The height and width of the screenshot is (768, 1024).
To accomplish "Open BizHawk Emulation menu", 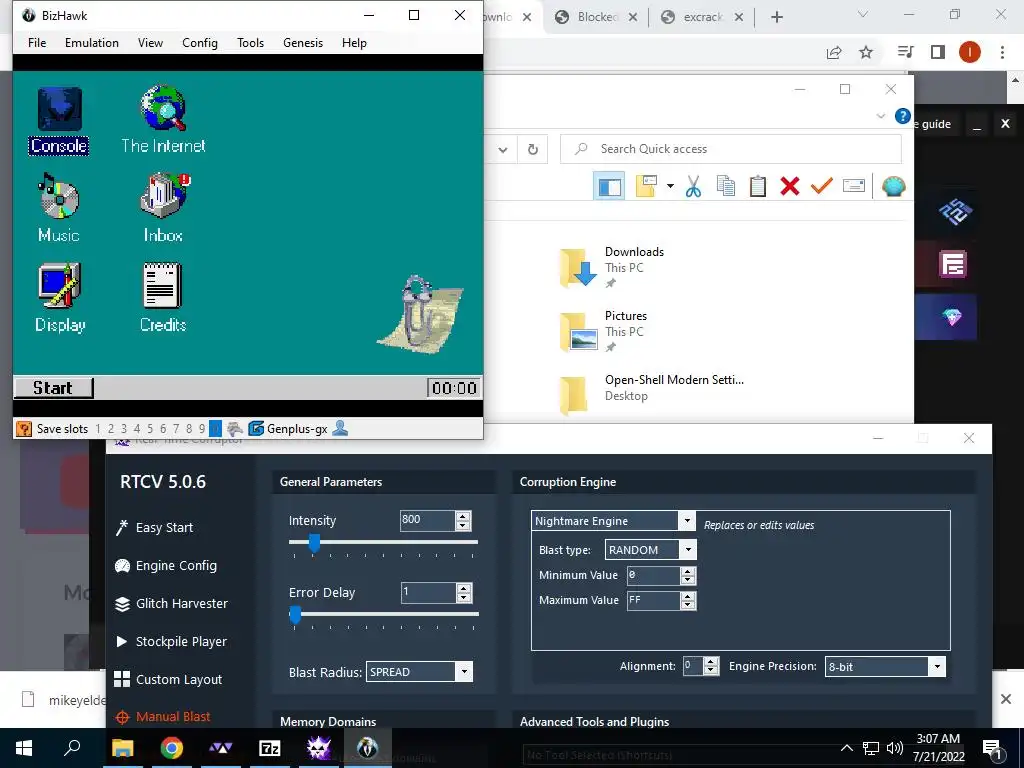I will tap(92, 42).
